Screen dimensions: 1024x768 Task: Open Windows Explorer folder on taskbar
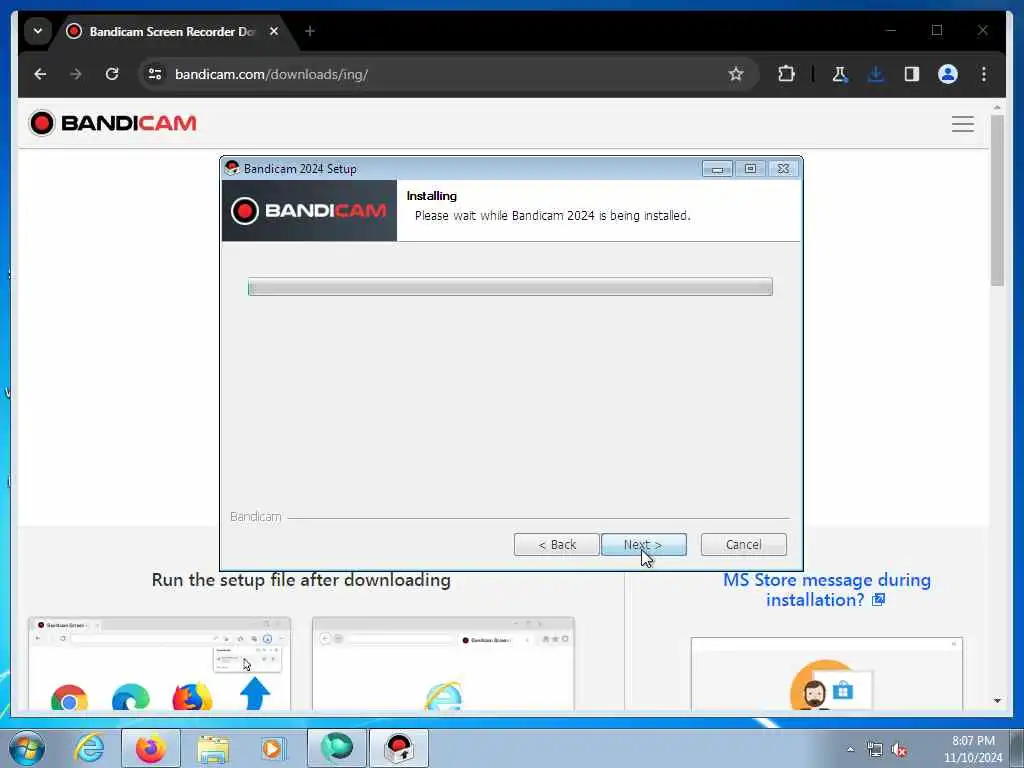pos(213,748)
